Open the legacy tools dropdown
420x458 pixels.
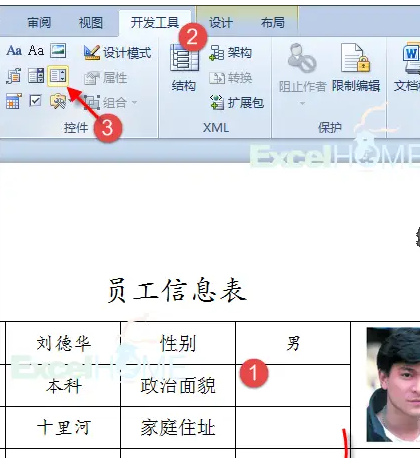click(60, 101)
